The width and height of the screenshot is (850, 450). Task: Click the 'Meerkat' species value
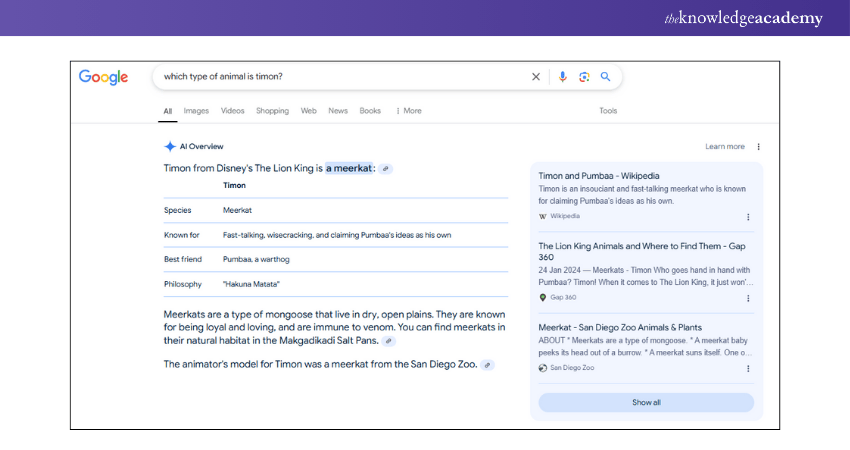(x=237, y=210)
